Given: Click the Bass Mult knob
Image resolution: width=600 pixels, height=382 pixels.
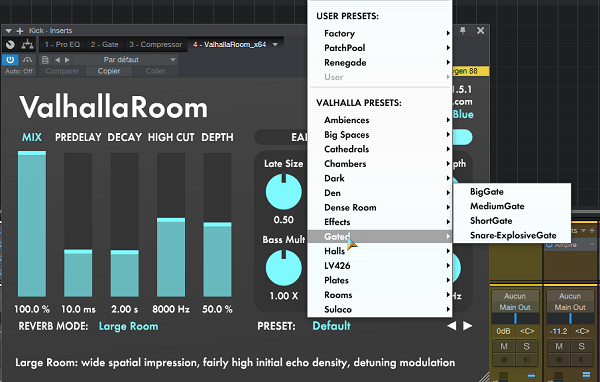Looking at the screenshot, I should (284, 268).
